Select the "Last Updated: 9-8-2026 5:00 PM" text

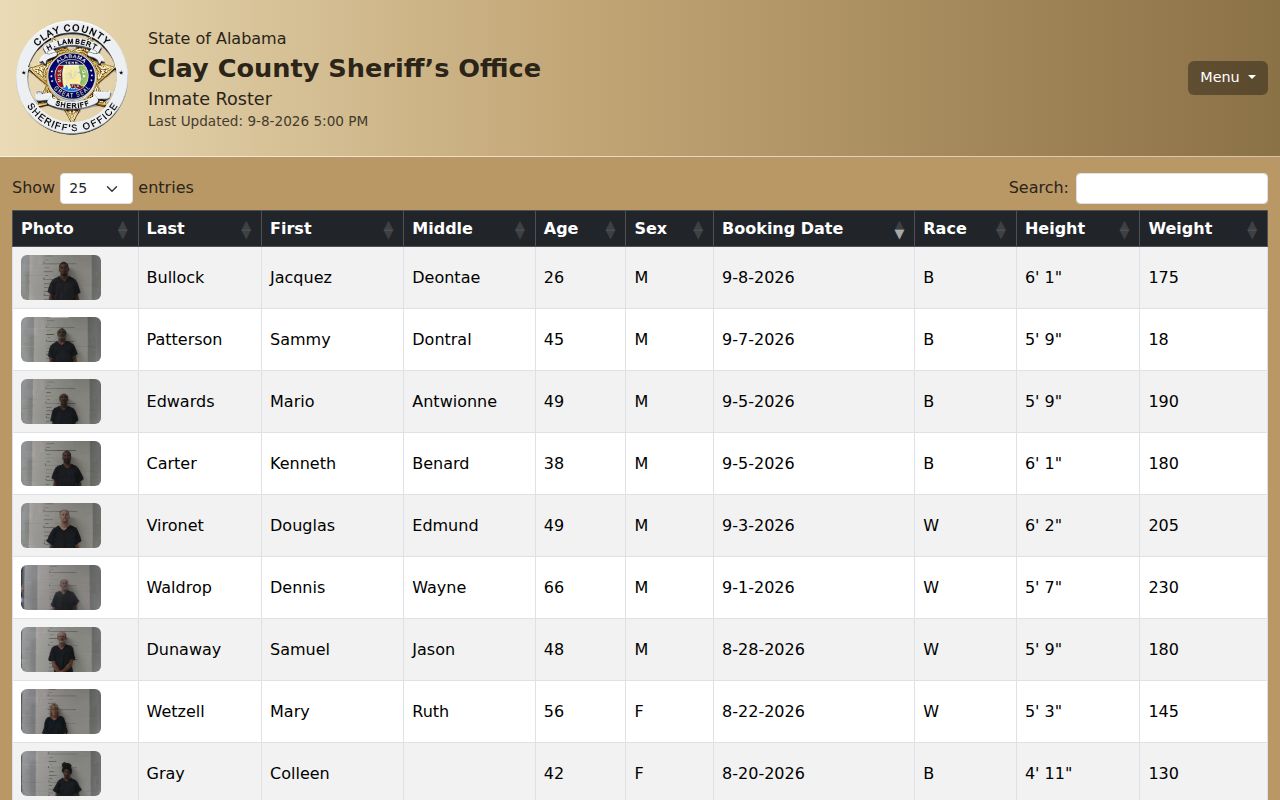pos(258,122)
